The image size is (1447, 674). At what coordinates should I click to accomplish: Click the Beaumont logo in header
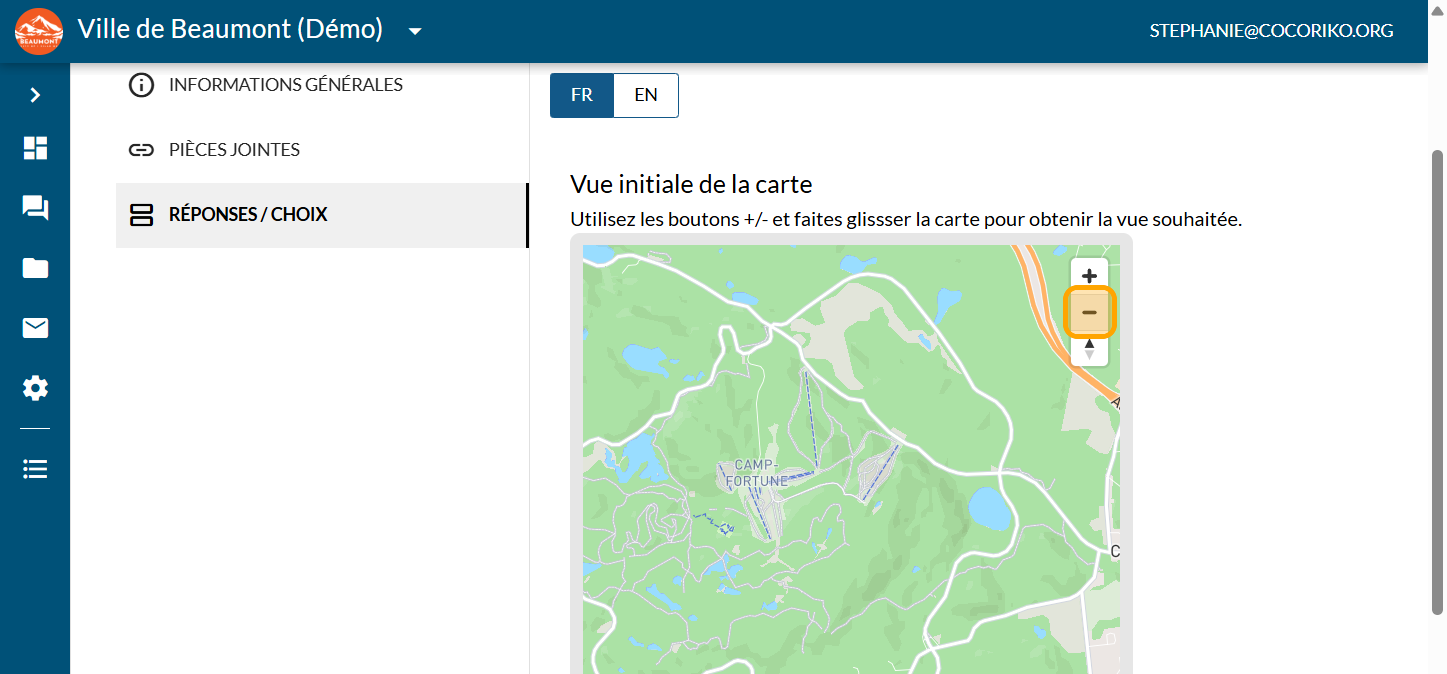coord(38,31)
